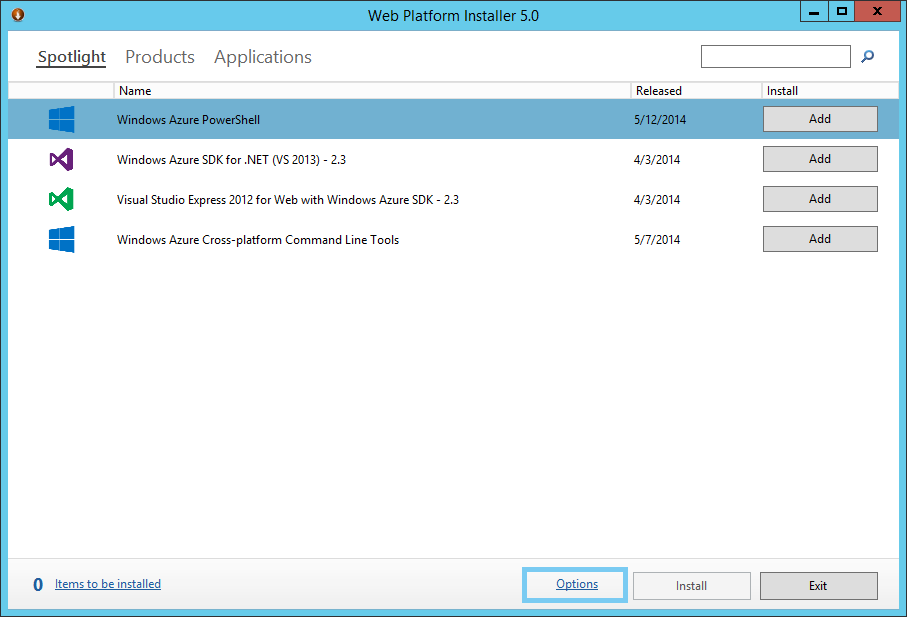Click the 0 items count number
907x617 pixels.
[x=38, y=585]
